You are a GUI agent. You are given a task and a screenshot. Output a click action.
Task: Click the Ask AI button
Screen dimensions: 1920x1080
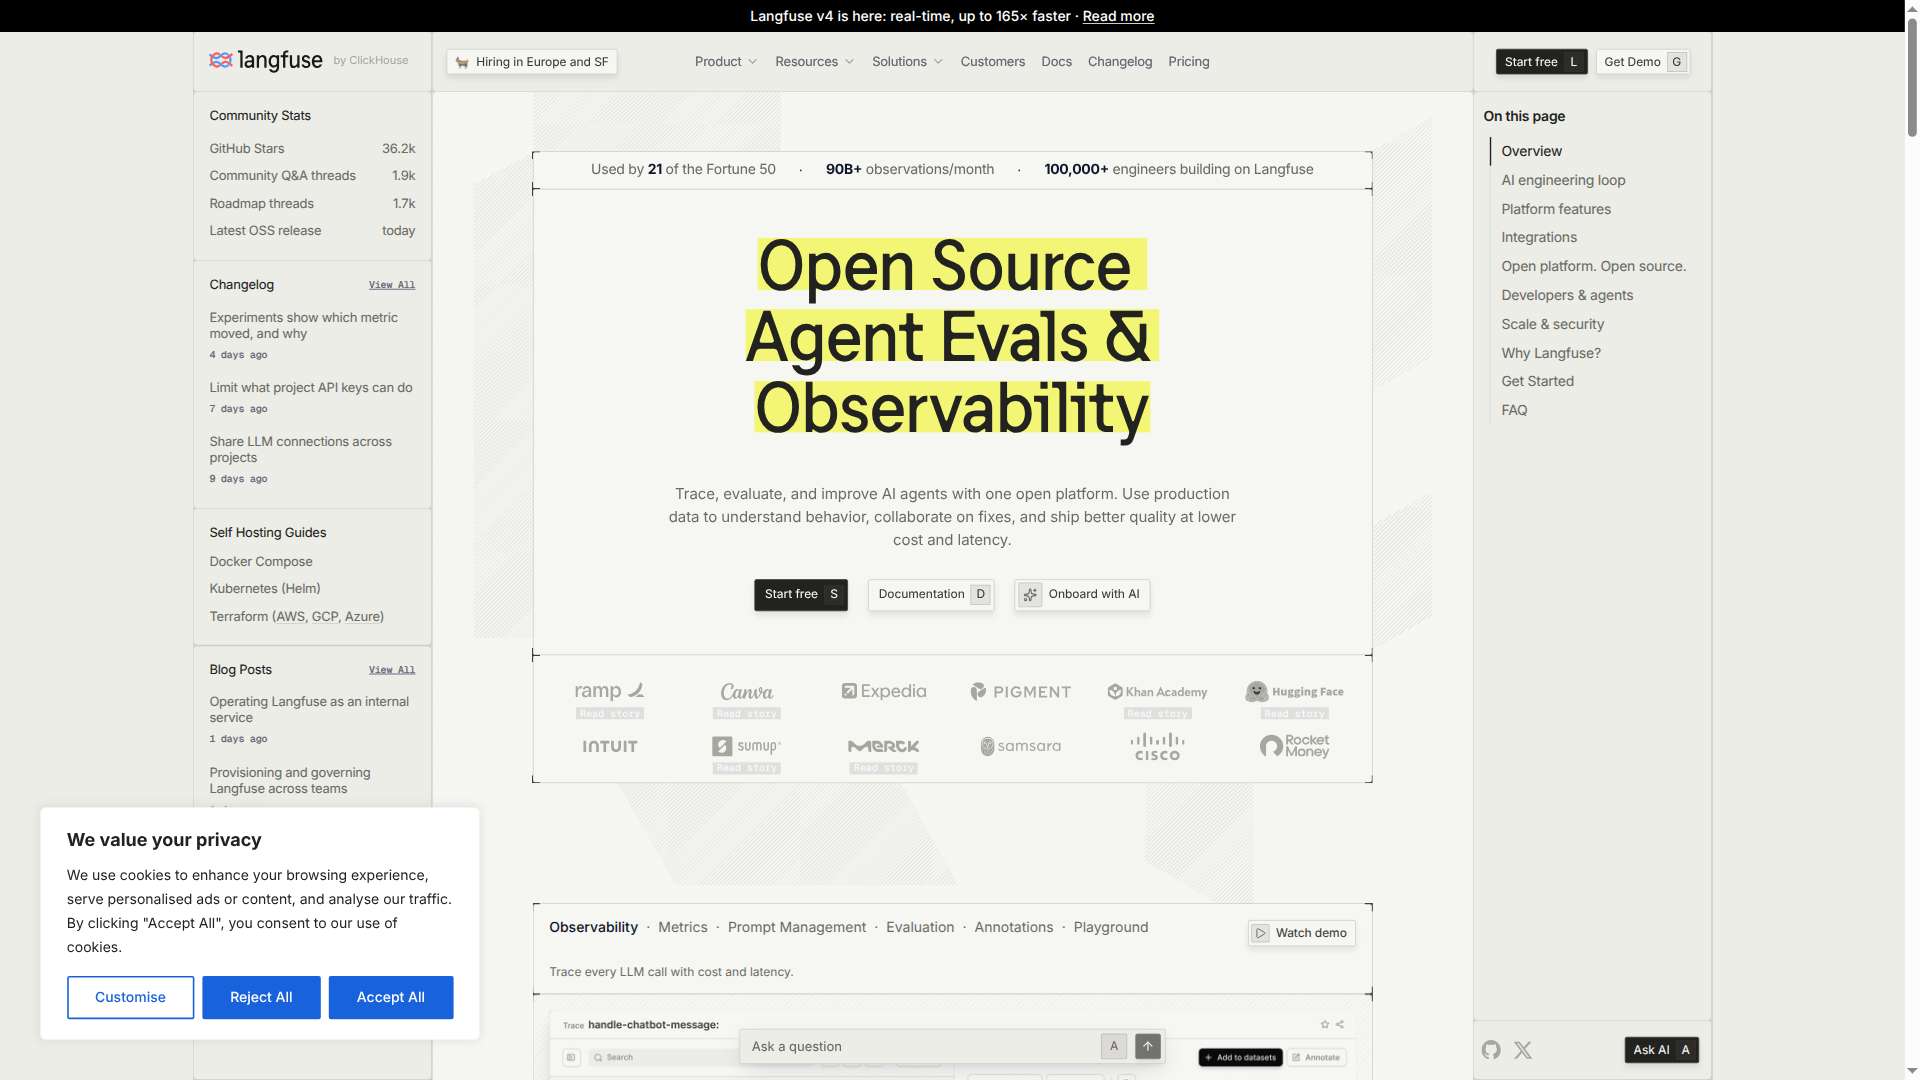click(1661, 1050)
